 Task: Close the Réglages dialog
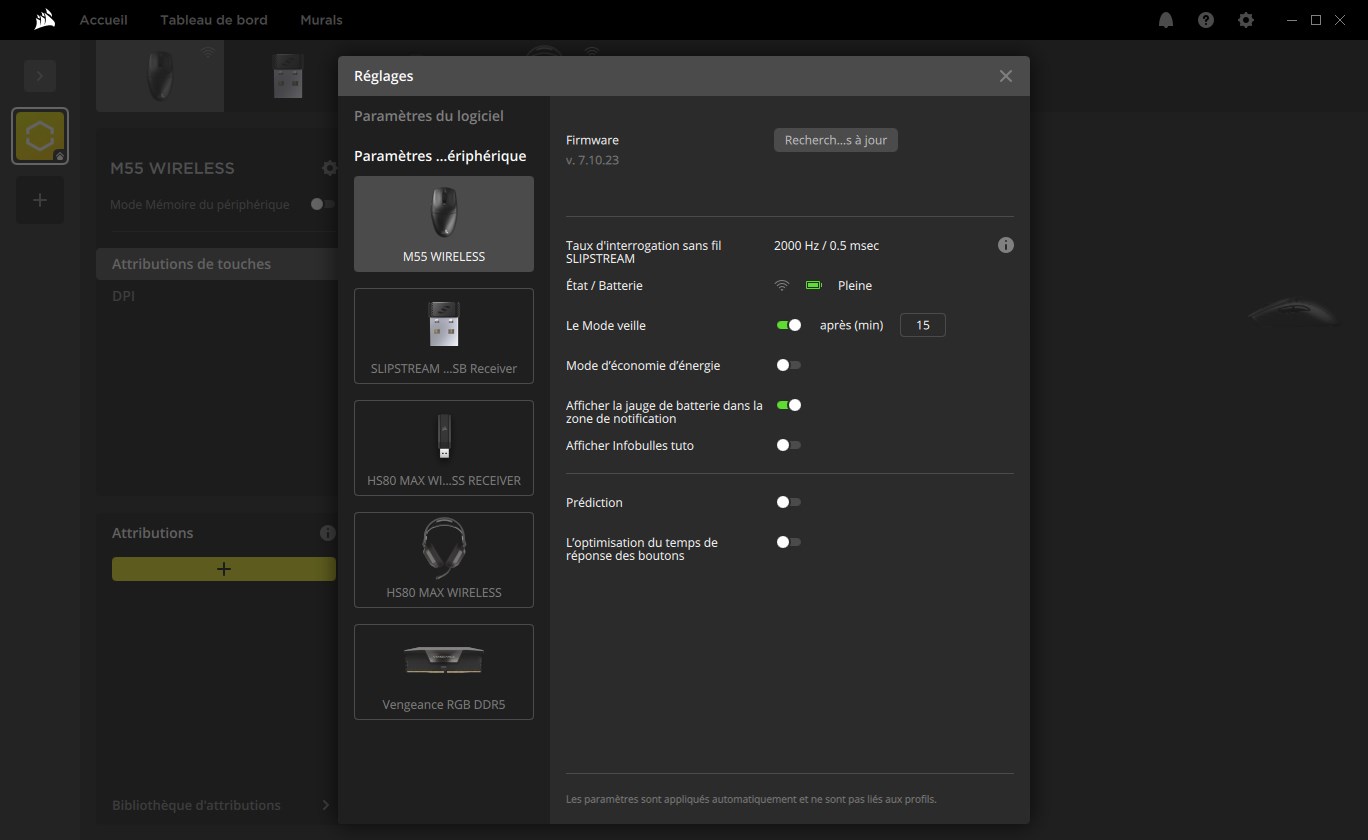pos(1006,76)
